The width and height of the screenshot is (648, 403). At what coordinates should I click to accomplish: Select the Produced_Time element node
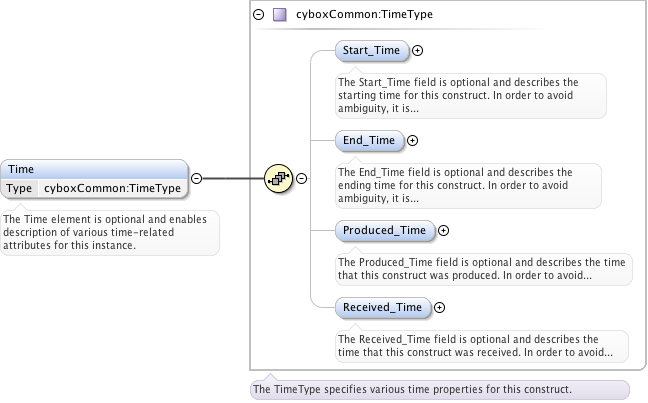384,230
